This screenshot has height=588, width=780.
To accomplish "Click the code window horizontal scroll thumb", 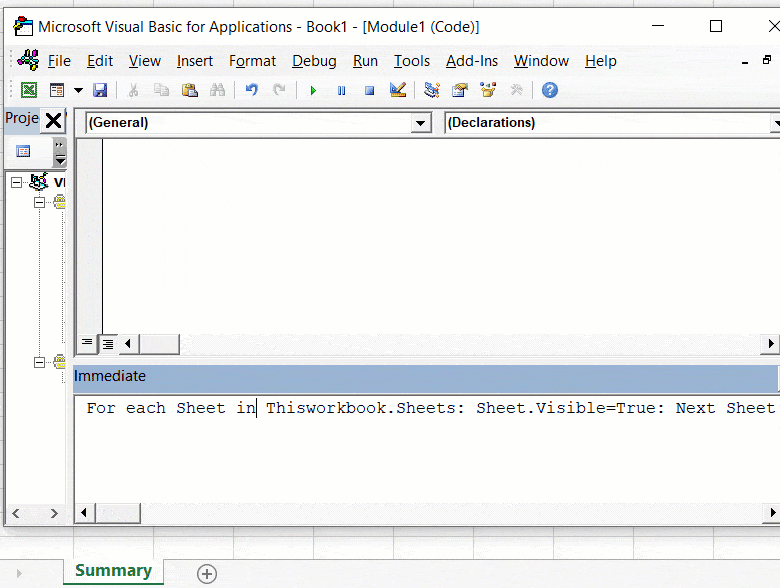I will 159,344.
